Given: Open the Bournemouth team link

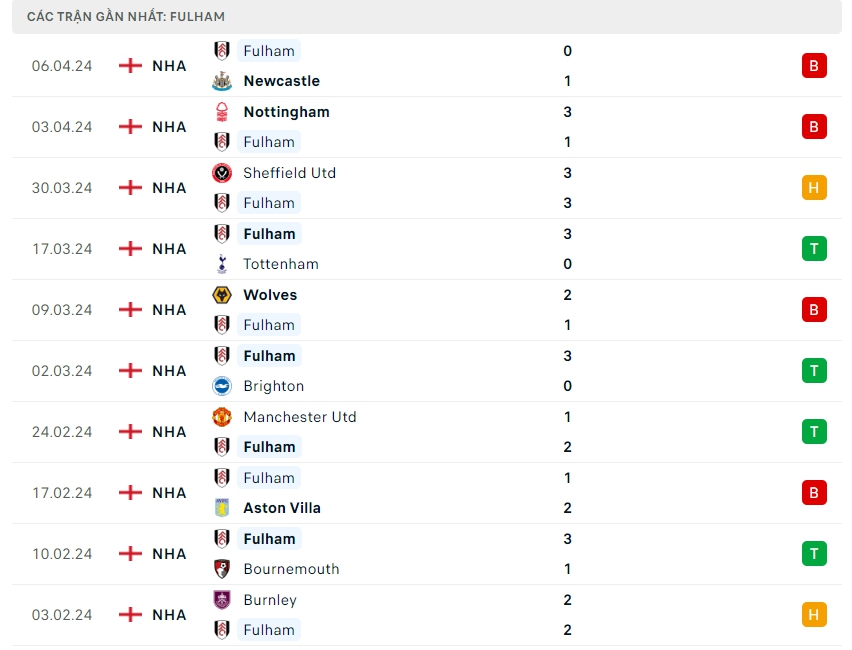Looking at the screenshot, I should 291,569.
